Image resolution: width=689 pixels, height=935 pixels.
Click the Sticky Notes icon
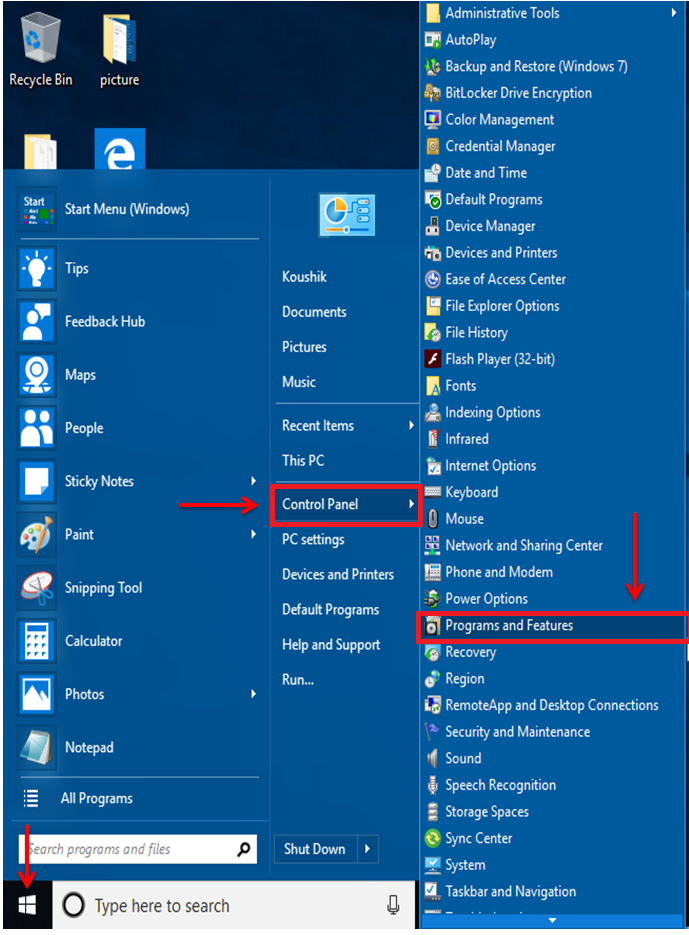click(x=37, y=481)
